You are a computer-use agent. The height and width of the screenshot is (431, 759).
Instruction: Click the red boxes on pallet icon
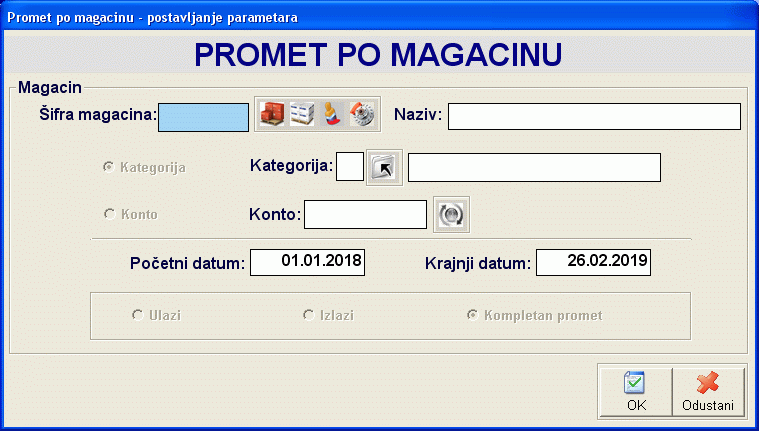click(272, 114)
